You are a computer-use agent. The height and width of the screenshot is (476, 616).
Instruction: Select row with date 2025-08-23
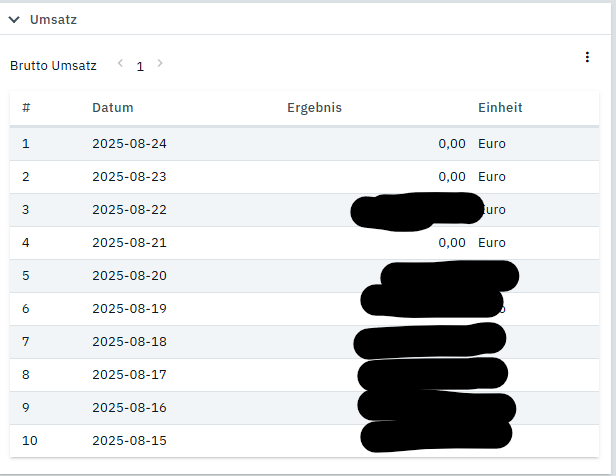(x=304, y=177)
